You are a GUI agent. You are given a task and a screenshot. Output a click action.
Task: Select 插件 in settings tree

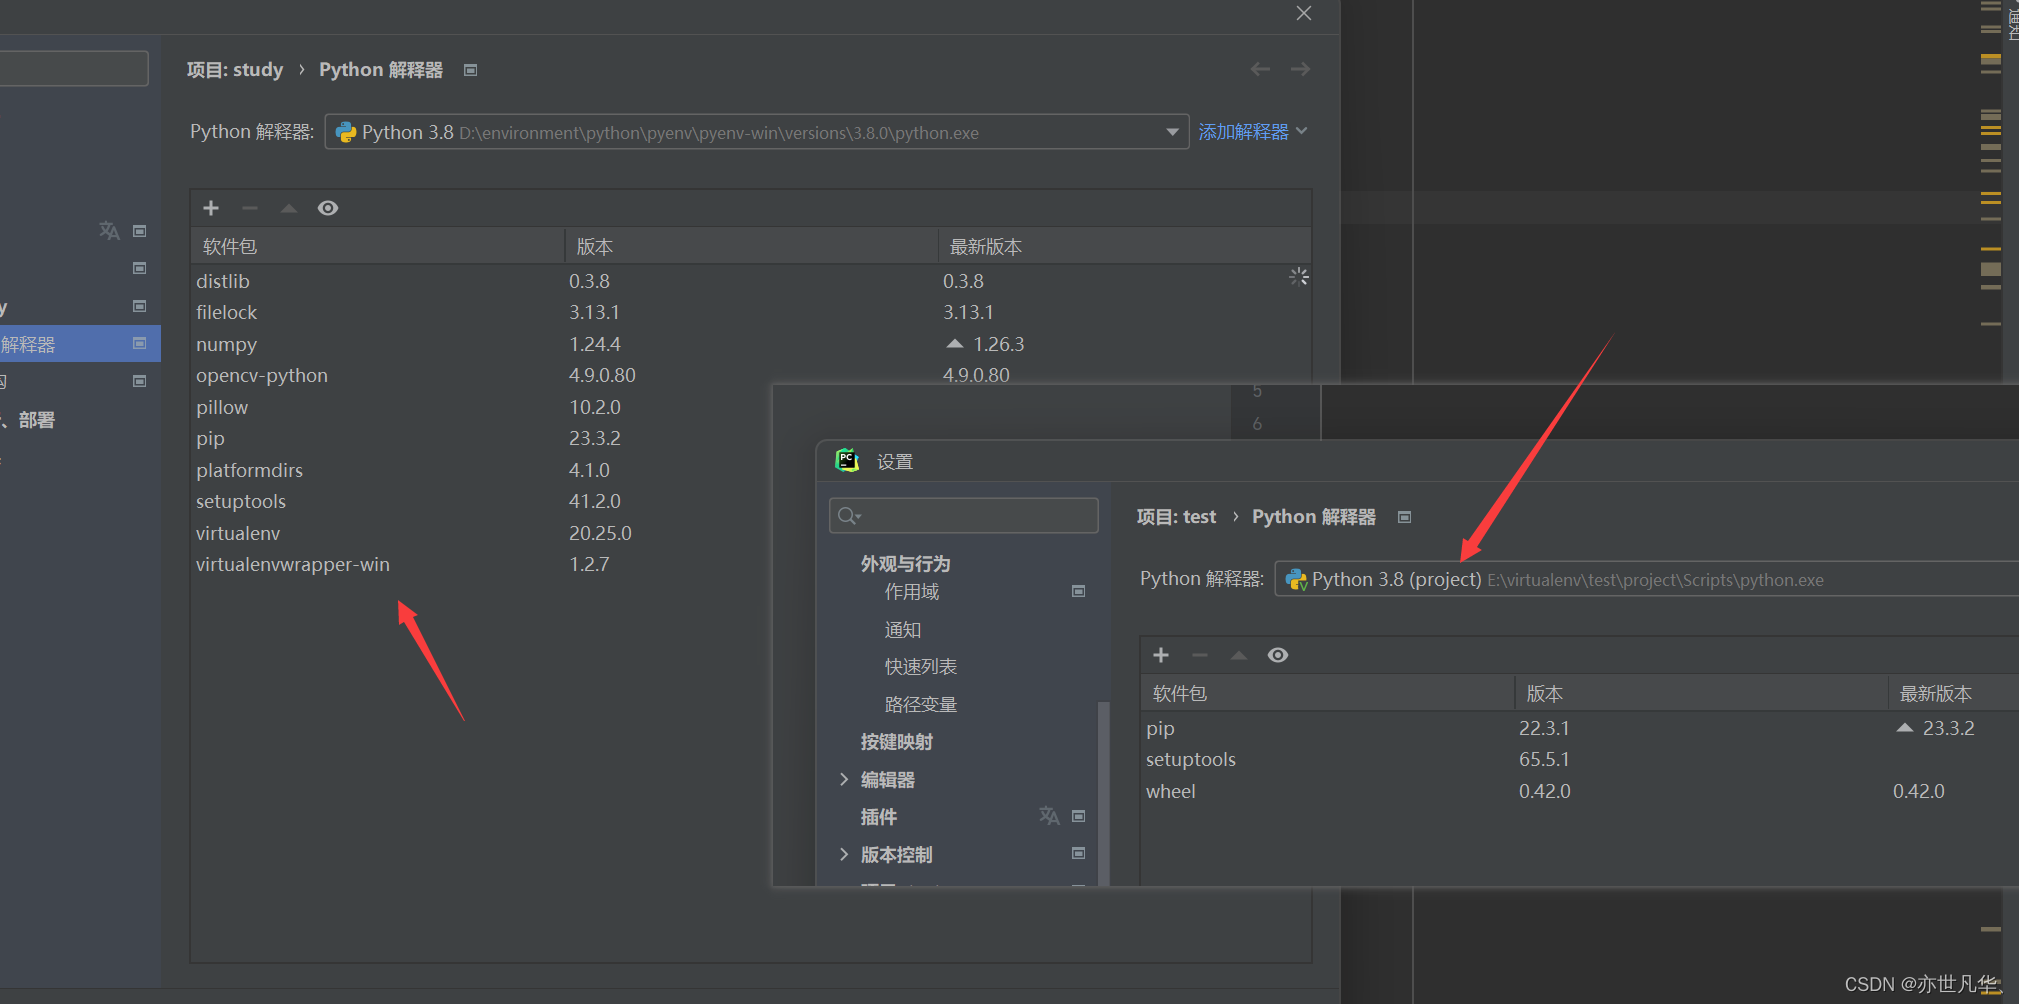[879, 817]
